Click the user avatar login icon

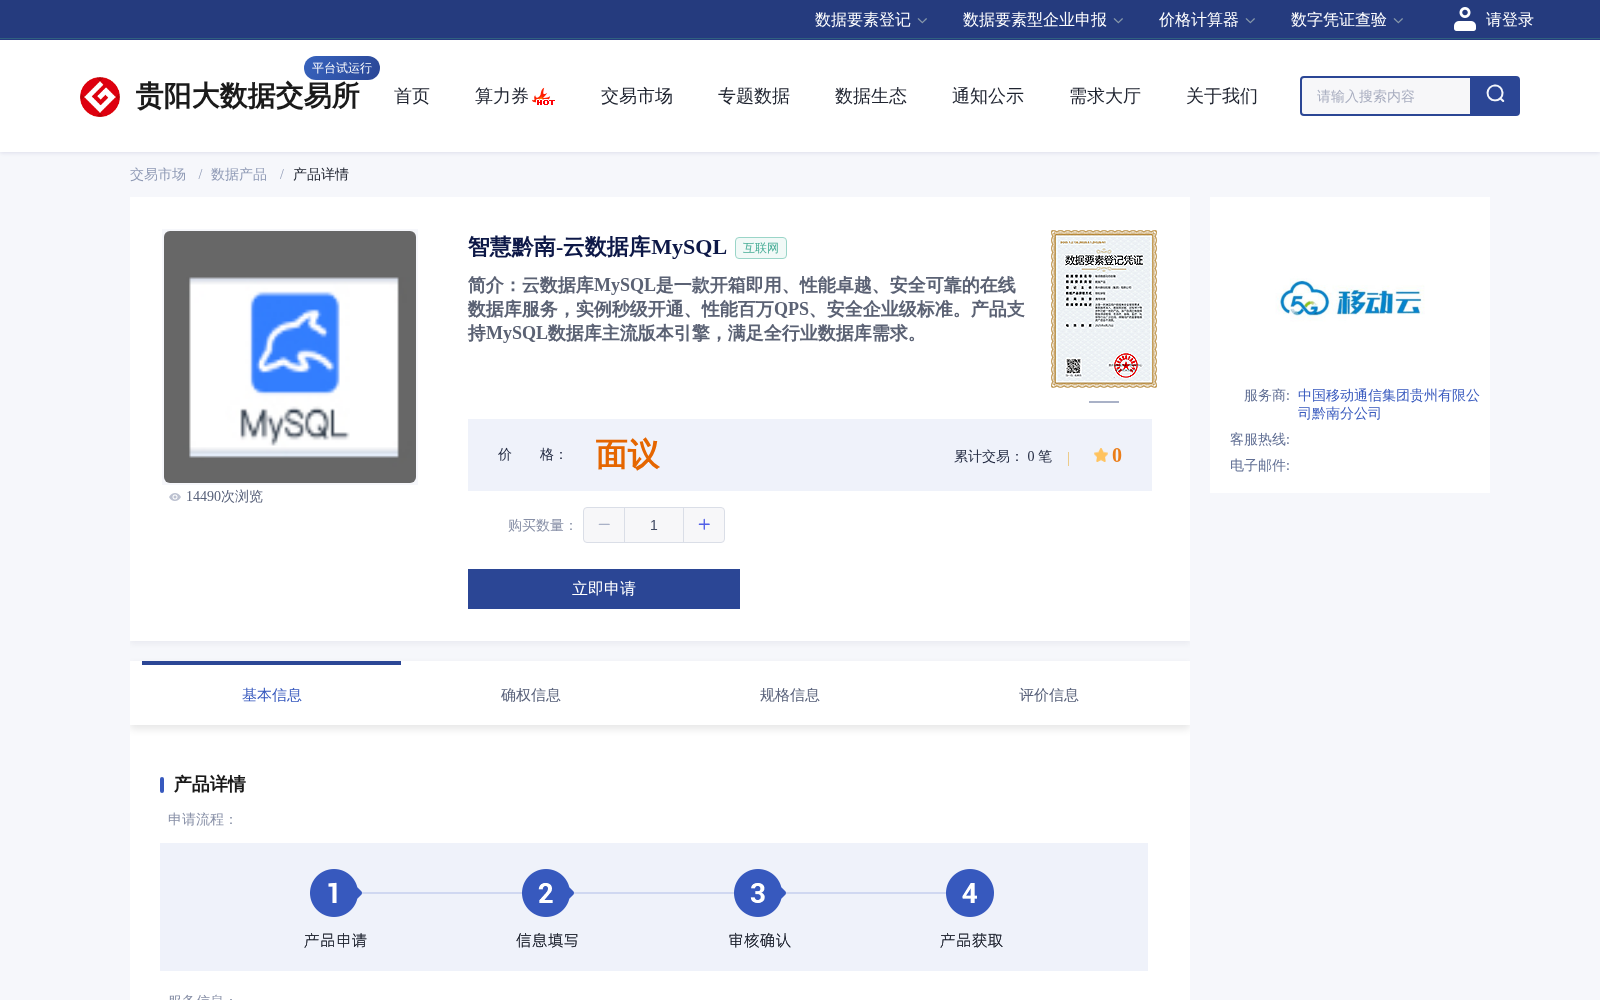click(1465, 19)
